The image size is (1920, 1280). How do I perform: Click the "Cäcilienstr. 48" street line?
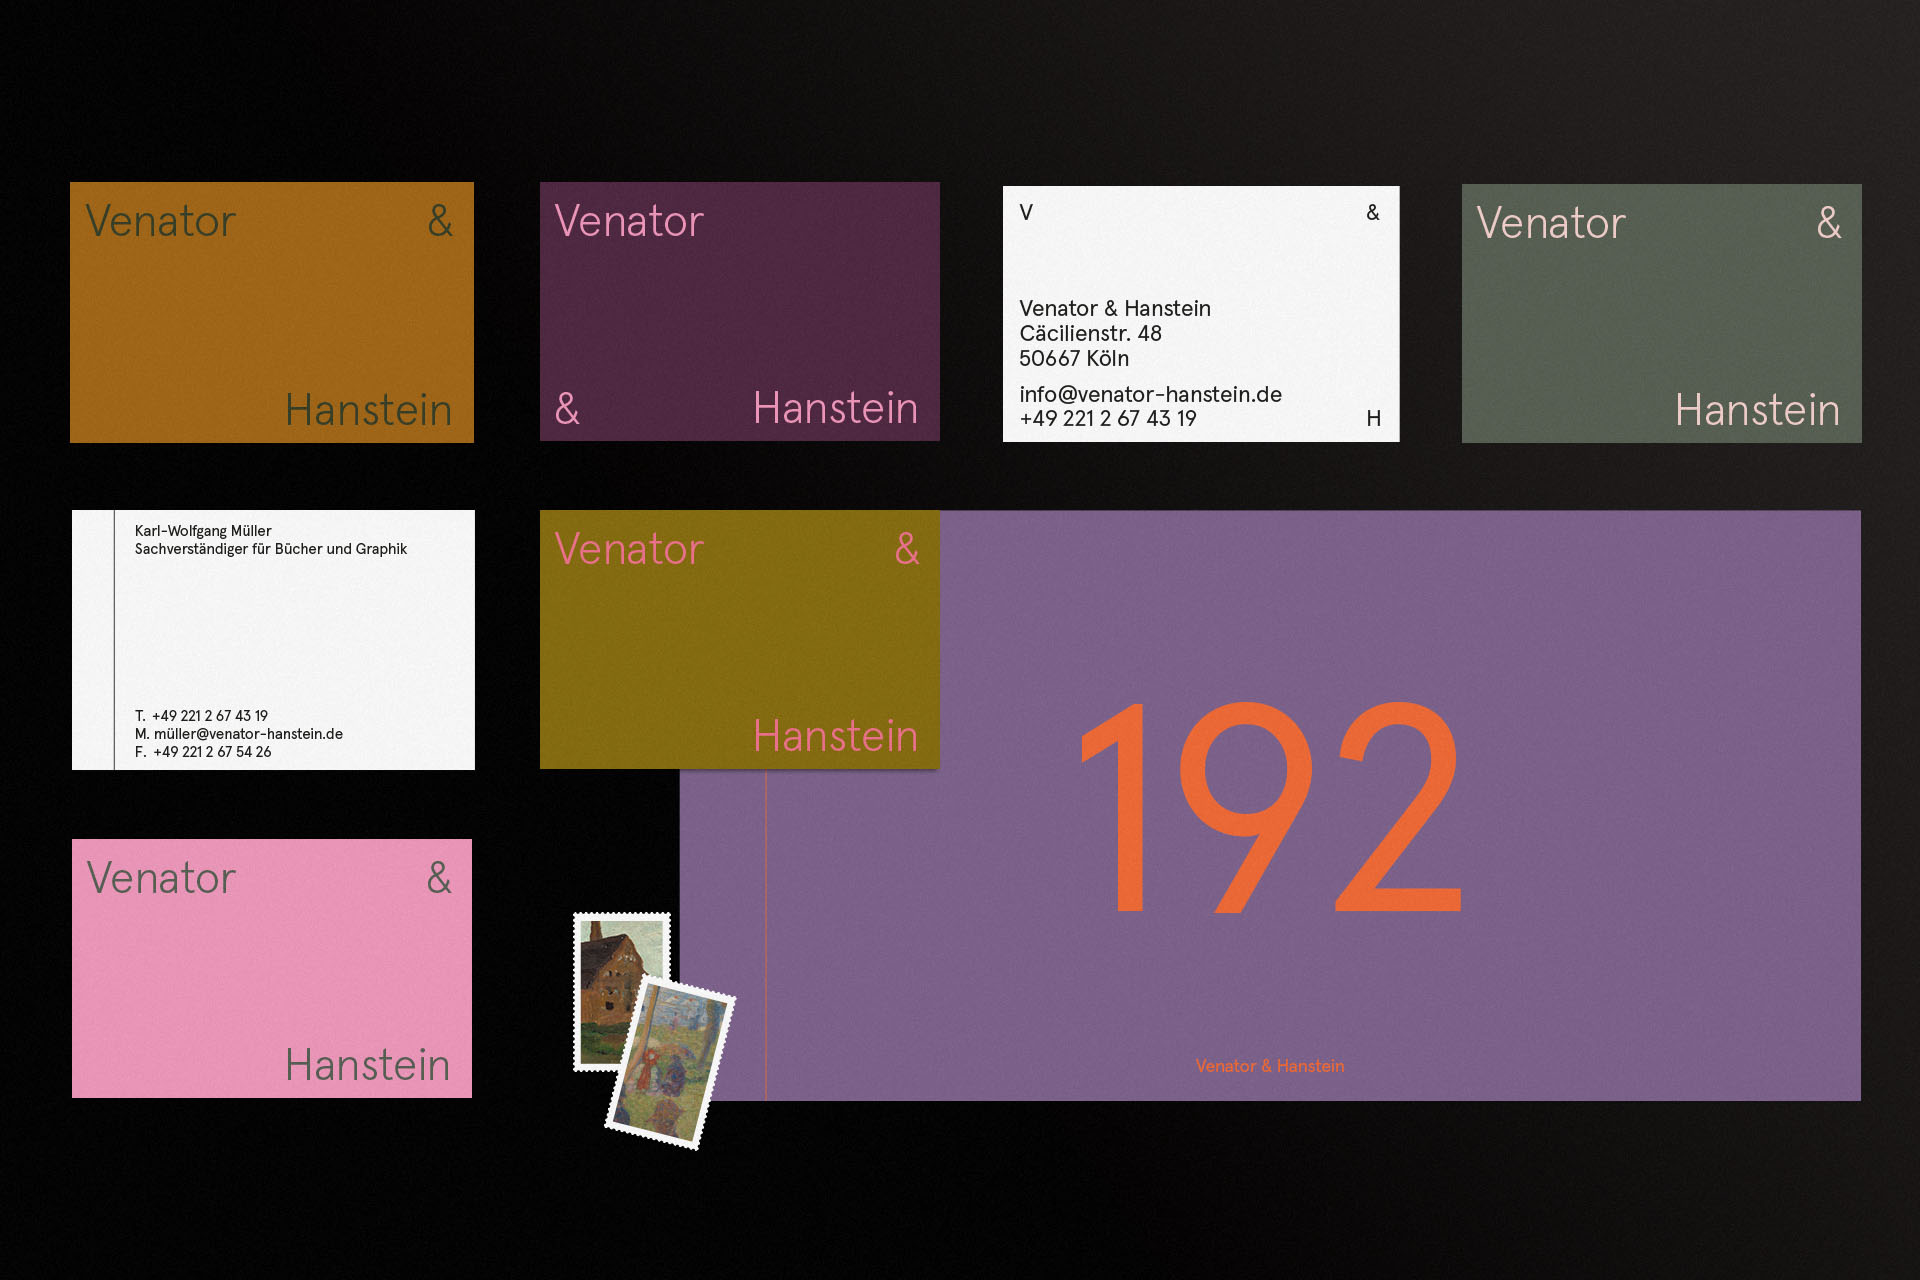tap(1090, 333)
